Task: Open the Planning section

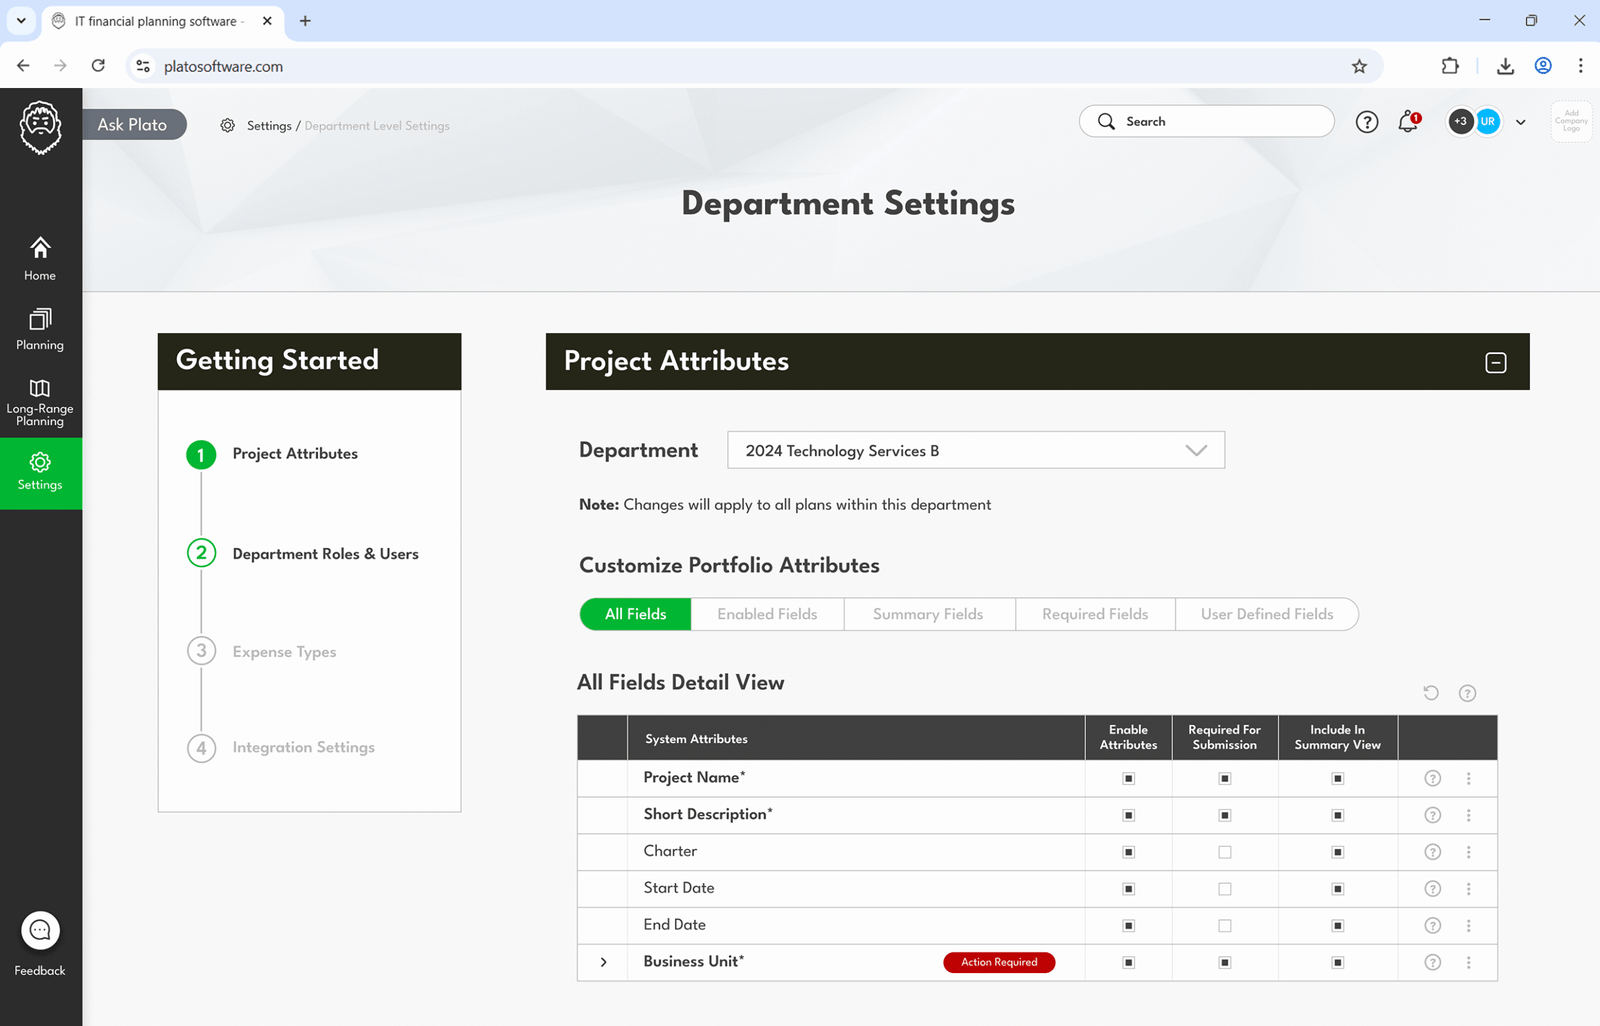Action: (40, 329)
